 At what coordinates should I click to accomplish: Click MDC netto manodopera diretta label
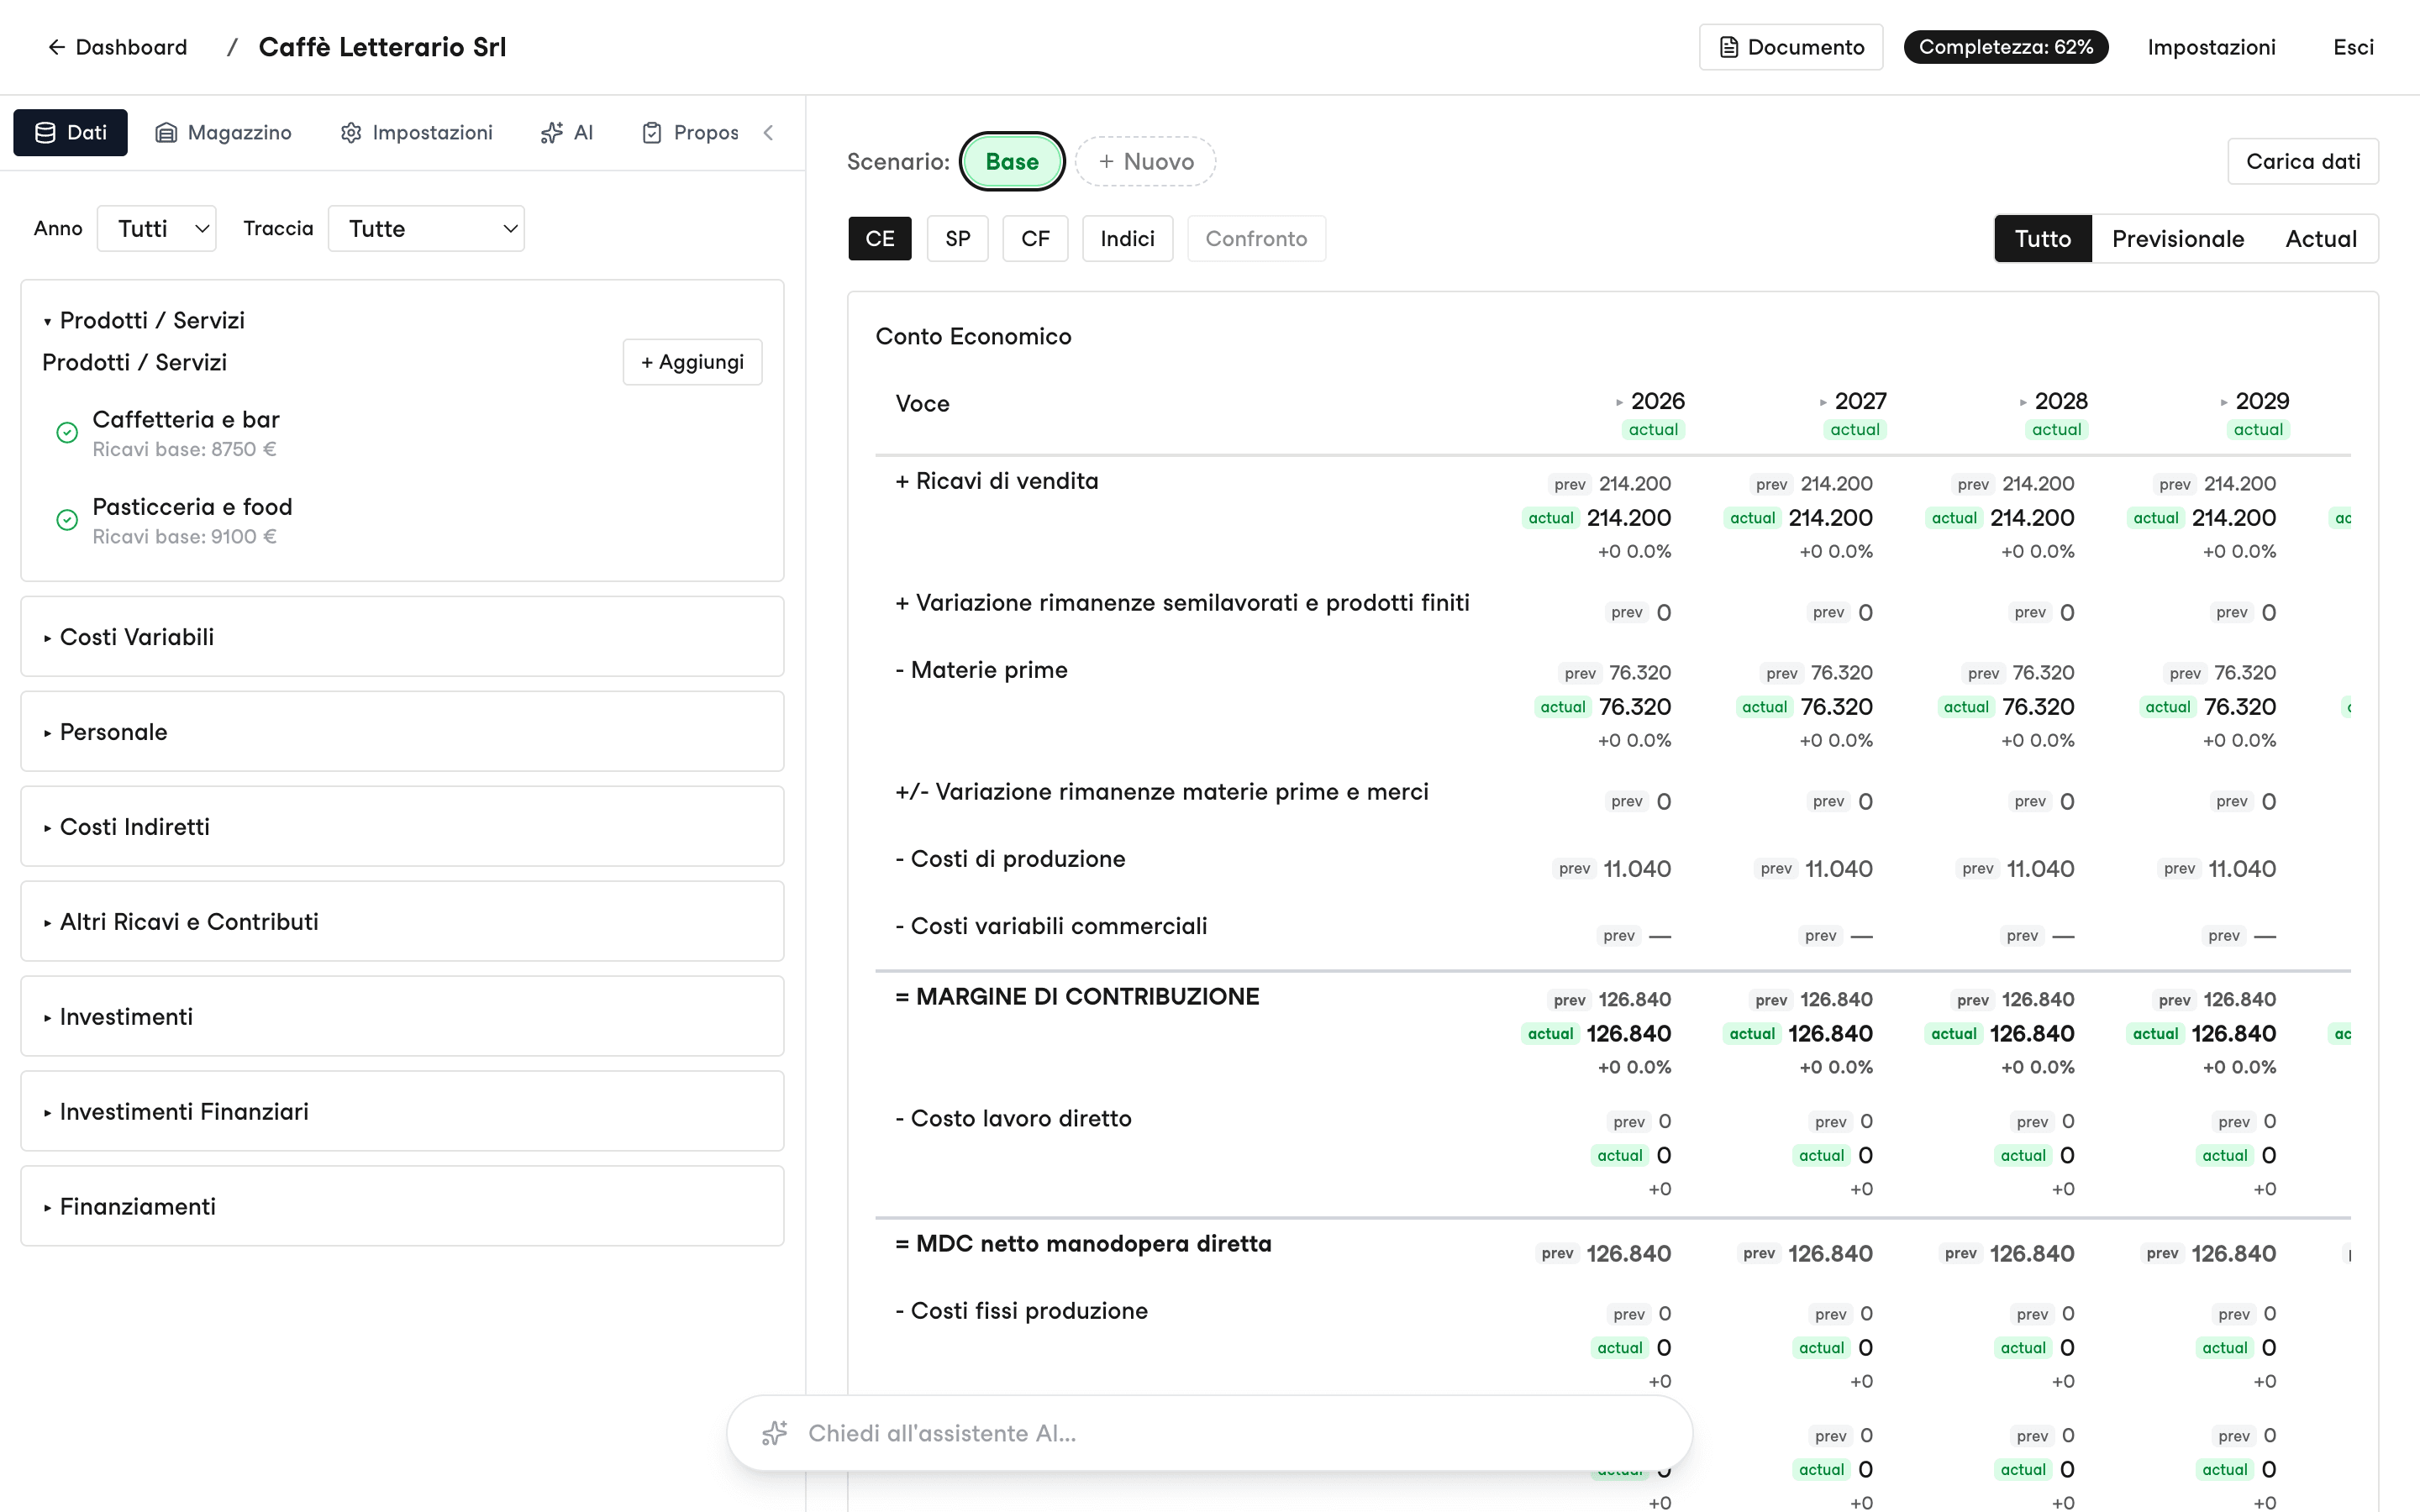pyautogui.click(x=1083, y=1243)
